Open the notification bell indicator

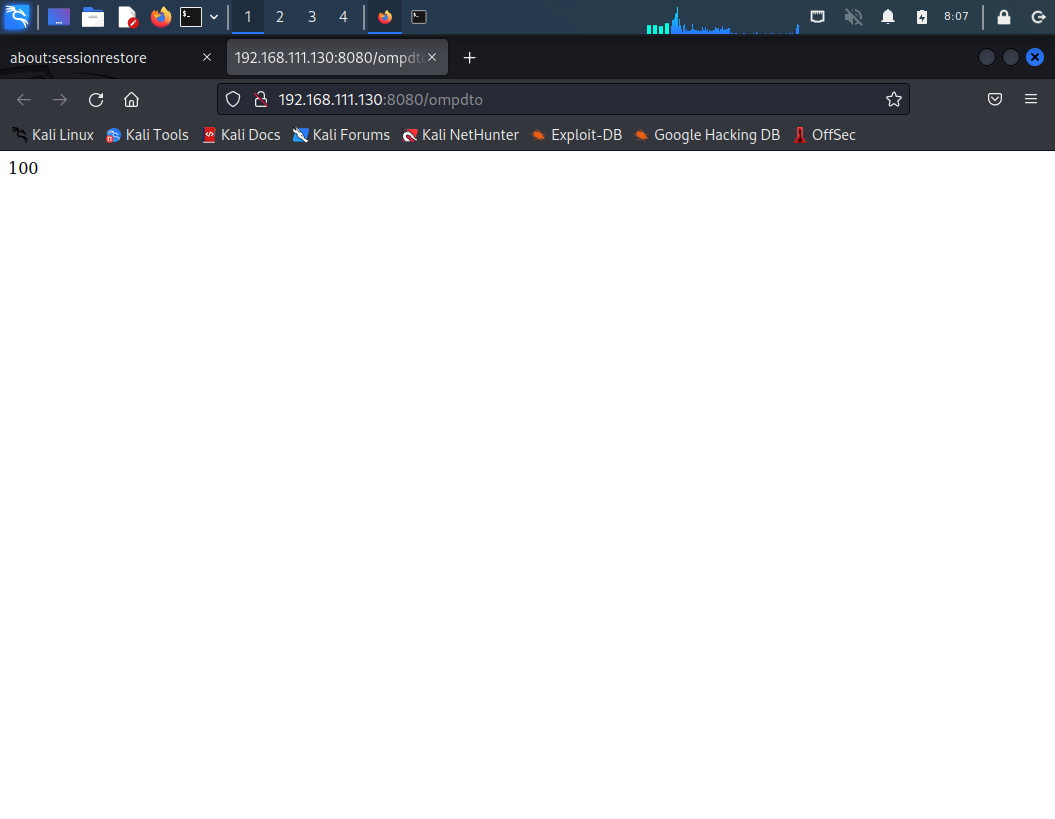click(x=887, y=16)
